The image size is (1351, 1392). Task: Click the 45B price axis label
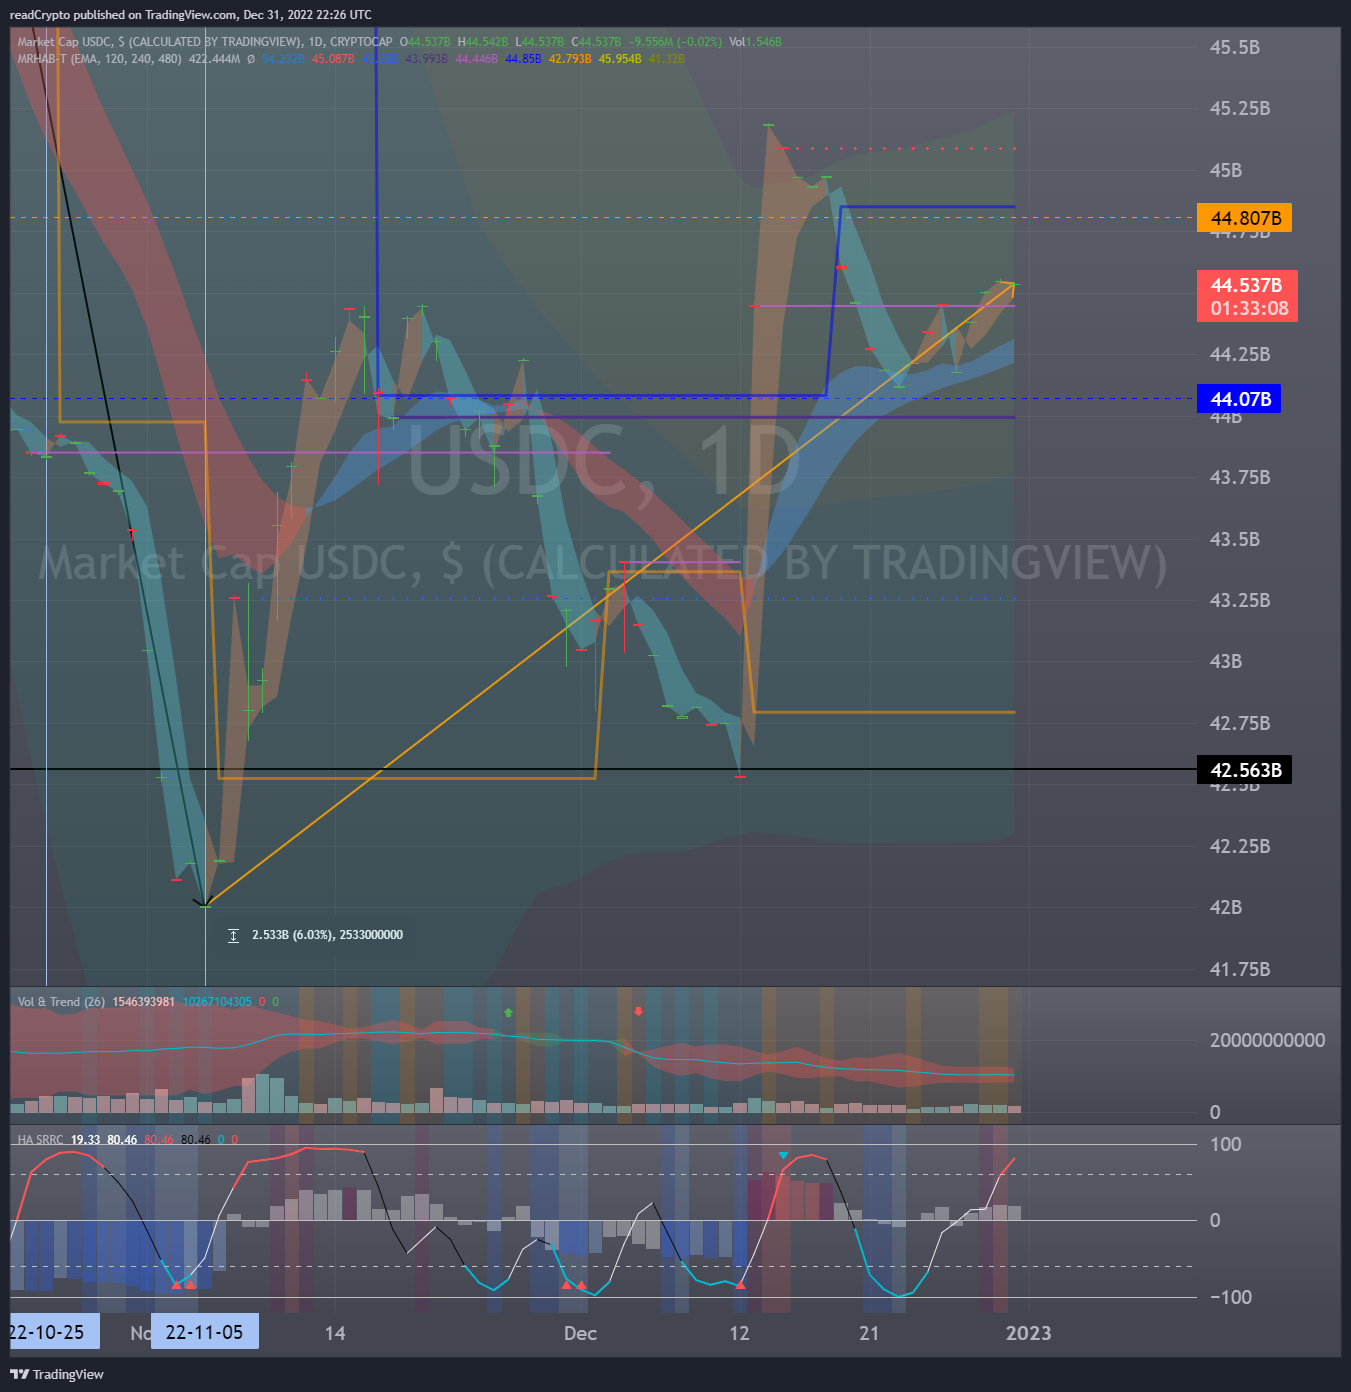pyautogui.click(x=1226, y=170)
